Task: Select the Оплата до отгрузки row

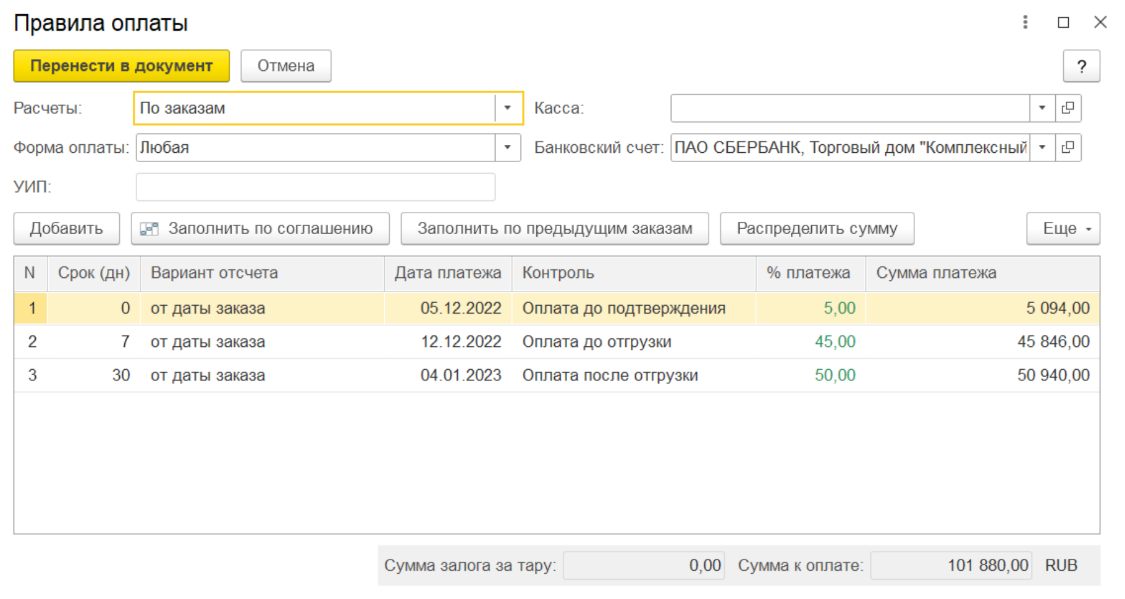Action: click(x=596, y=342)
